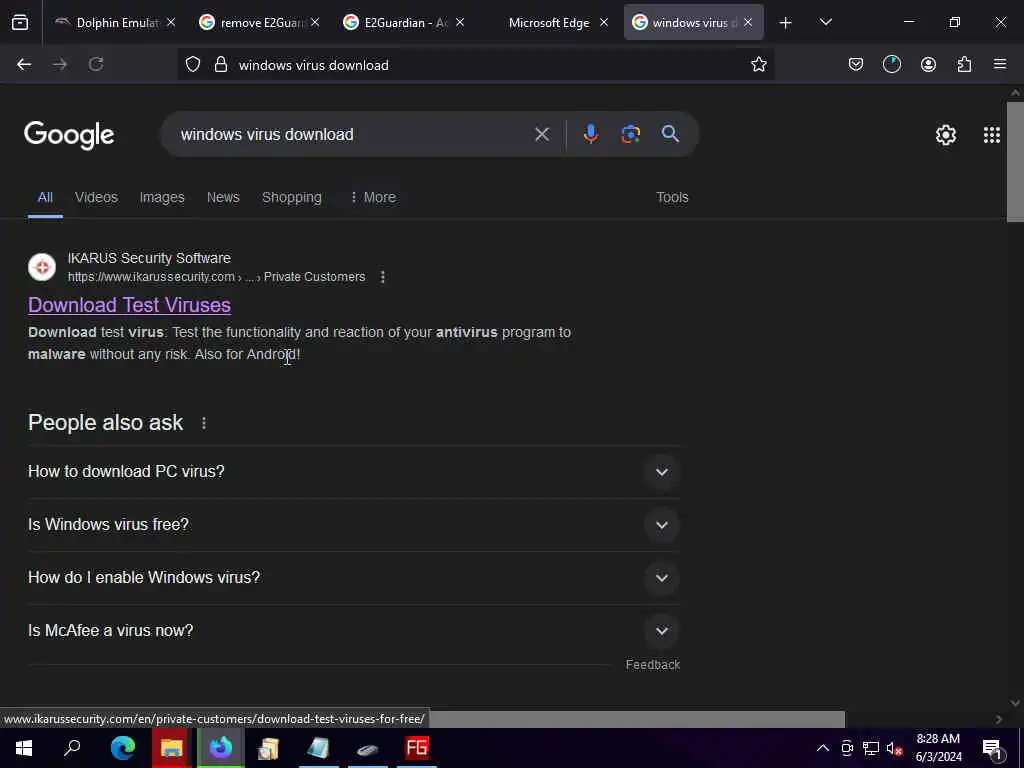Submit search with the magnifier icon

pos(670,134)
